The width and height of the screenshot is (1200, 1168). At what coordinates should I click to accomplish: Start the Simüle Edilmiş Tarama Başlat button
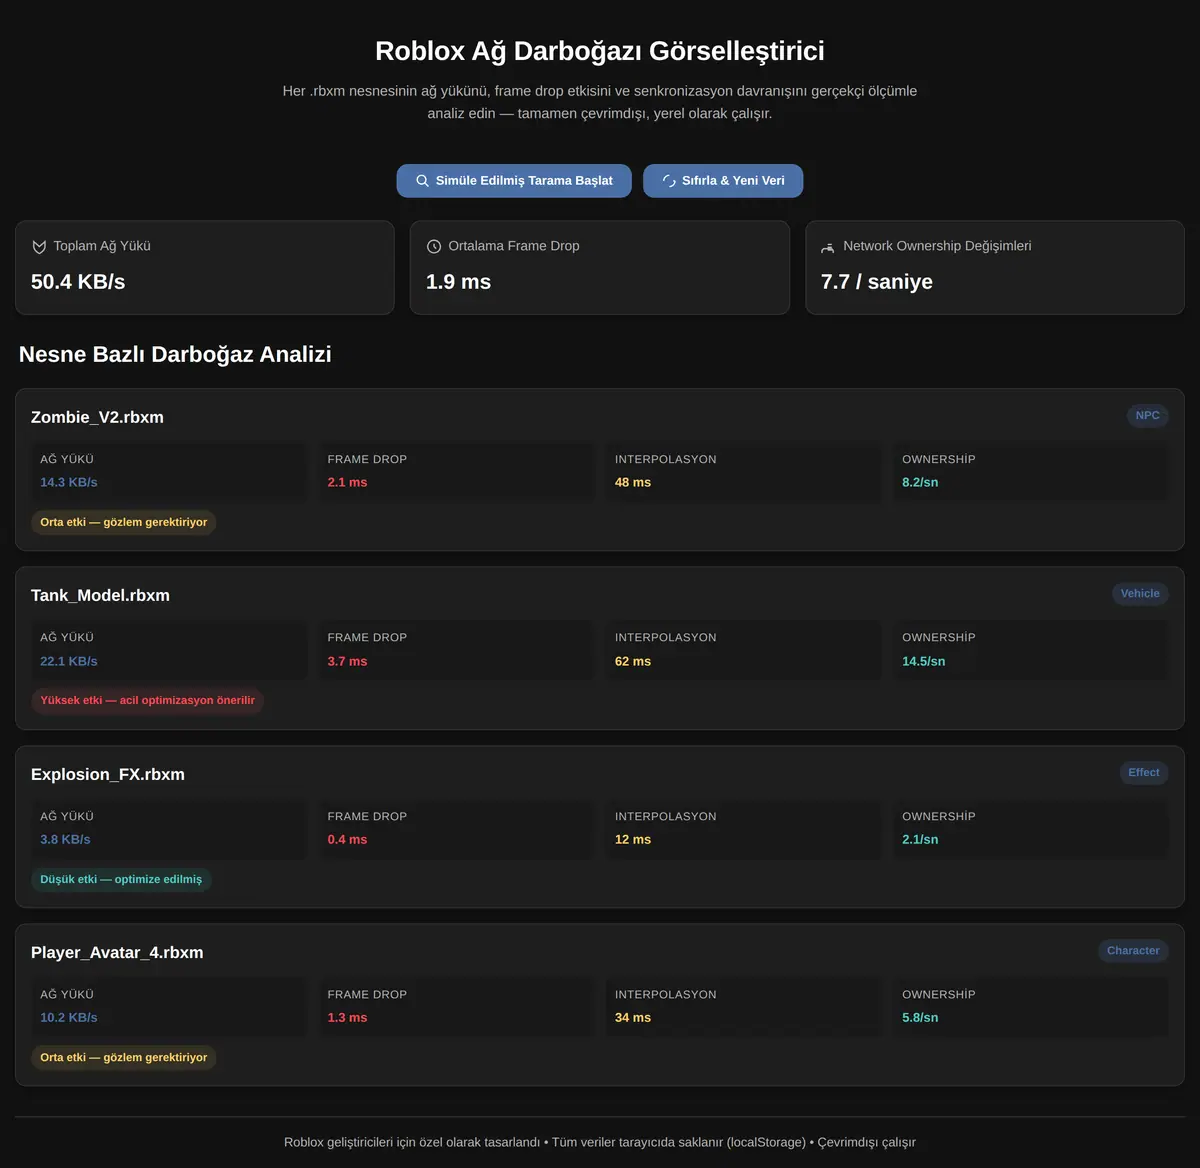(x=514, y=181)
